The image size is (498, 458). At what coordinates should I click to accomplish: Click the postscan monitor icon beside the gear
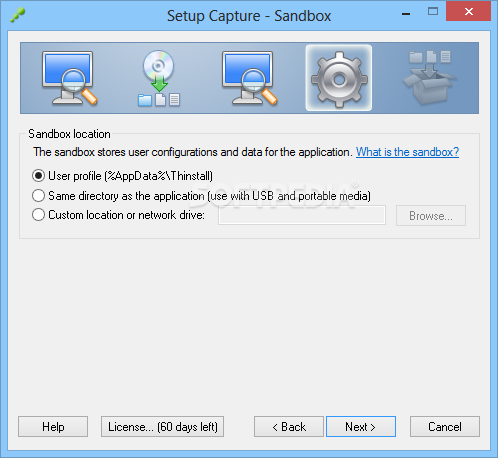coord(250,78)
